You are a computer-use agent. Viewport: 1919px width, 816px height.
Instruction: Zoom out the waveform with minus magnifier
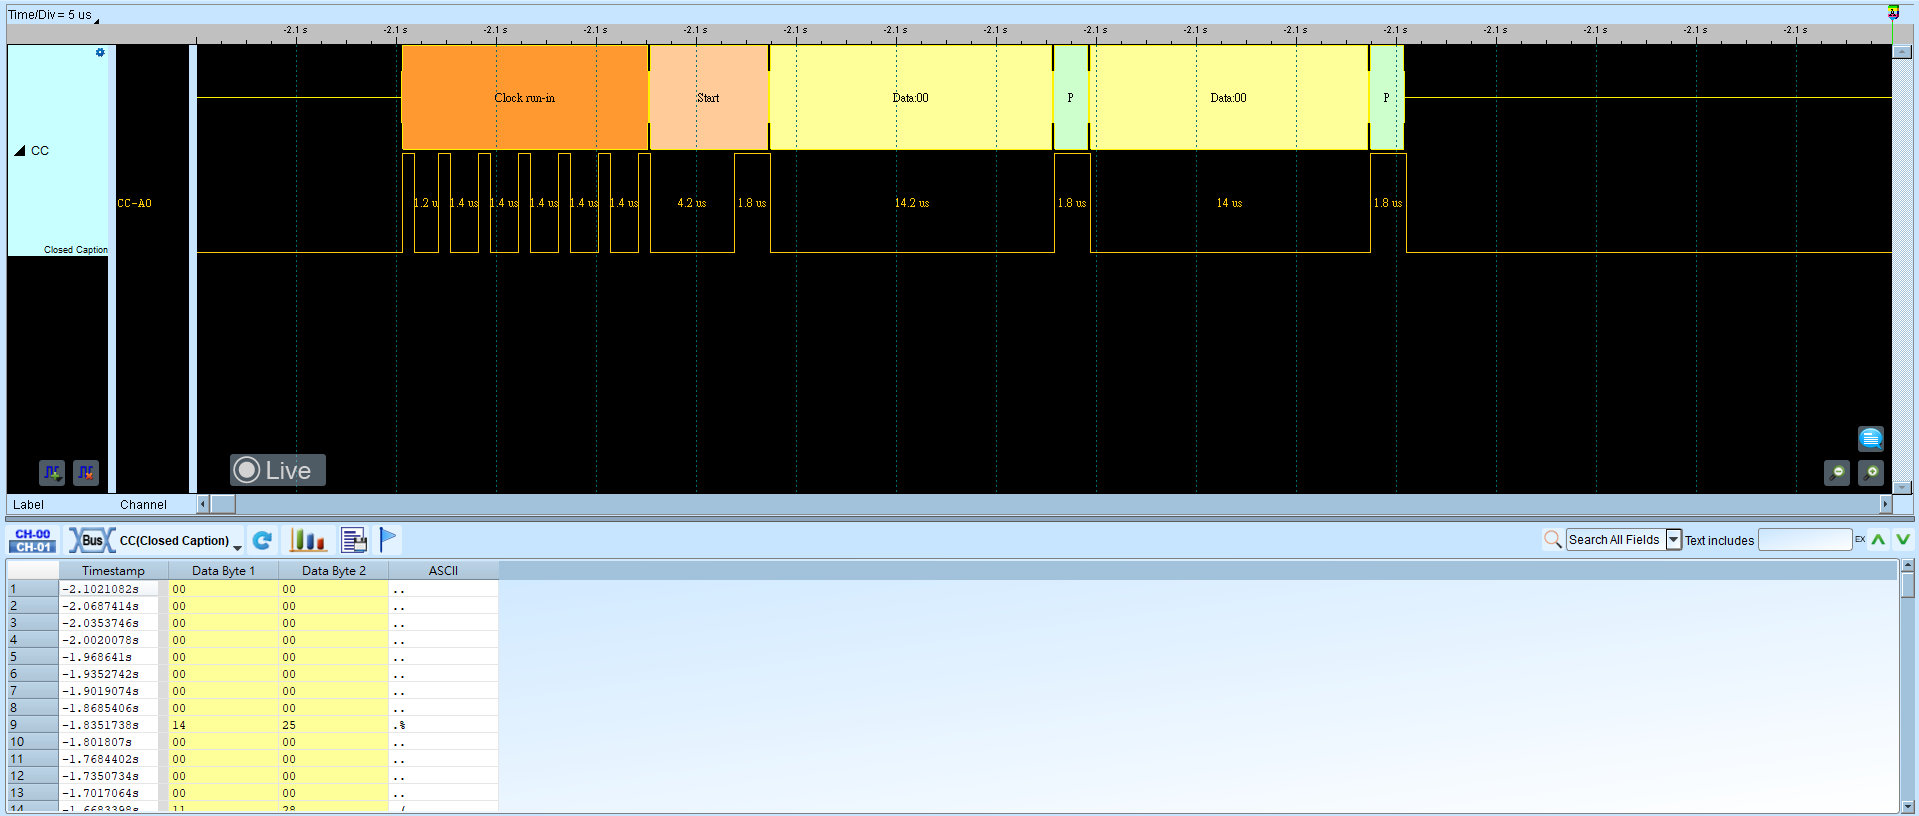tap(1837, 472)
